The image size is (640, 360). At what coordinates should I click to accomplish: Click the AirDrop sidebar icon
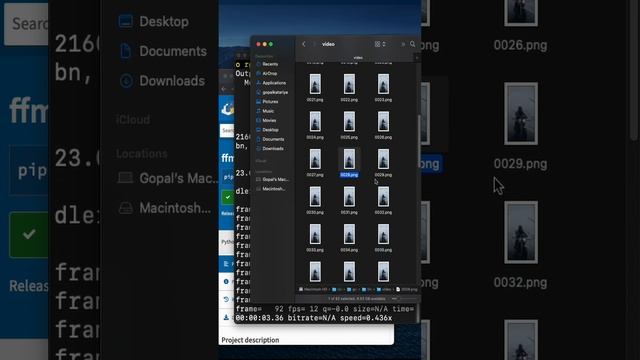[258, 73]
